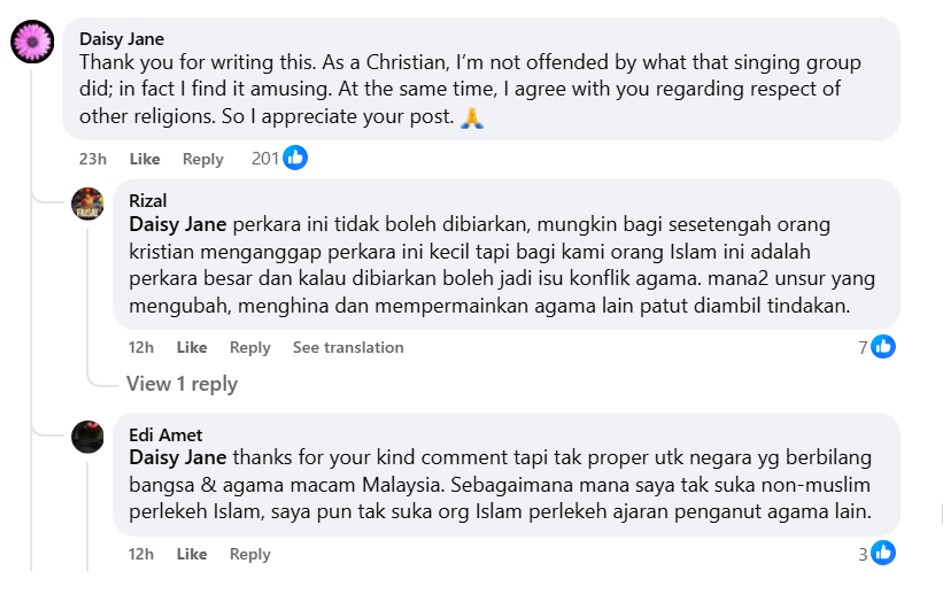Like Rizal's reply
Image resolution: width=946 pixels, height=595 pixels.
click(192, 347)
